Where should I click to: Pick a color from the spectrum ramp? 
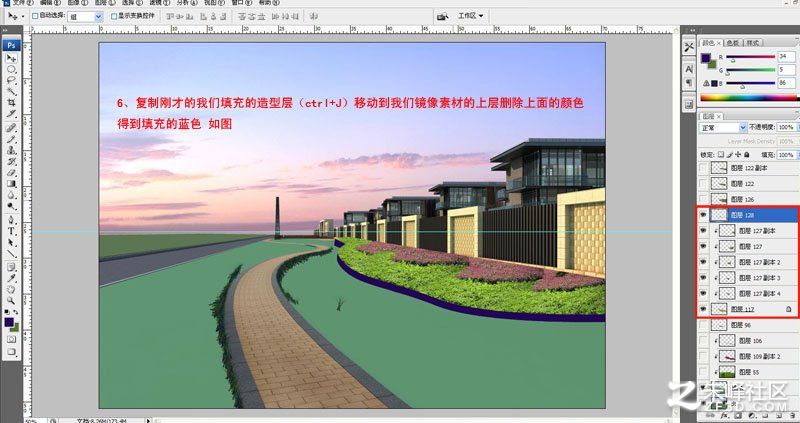click(x=749, y=98)
